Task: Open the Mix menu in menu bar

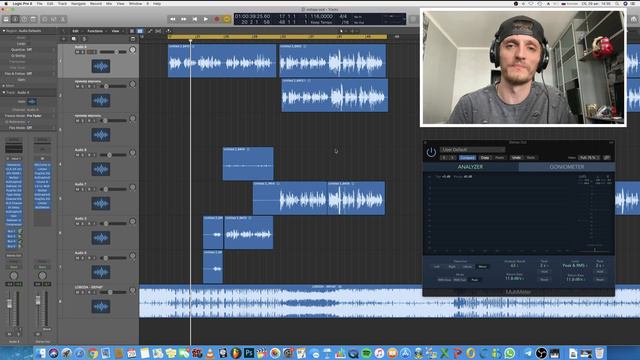Action: click(109, 4)
